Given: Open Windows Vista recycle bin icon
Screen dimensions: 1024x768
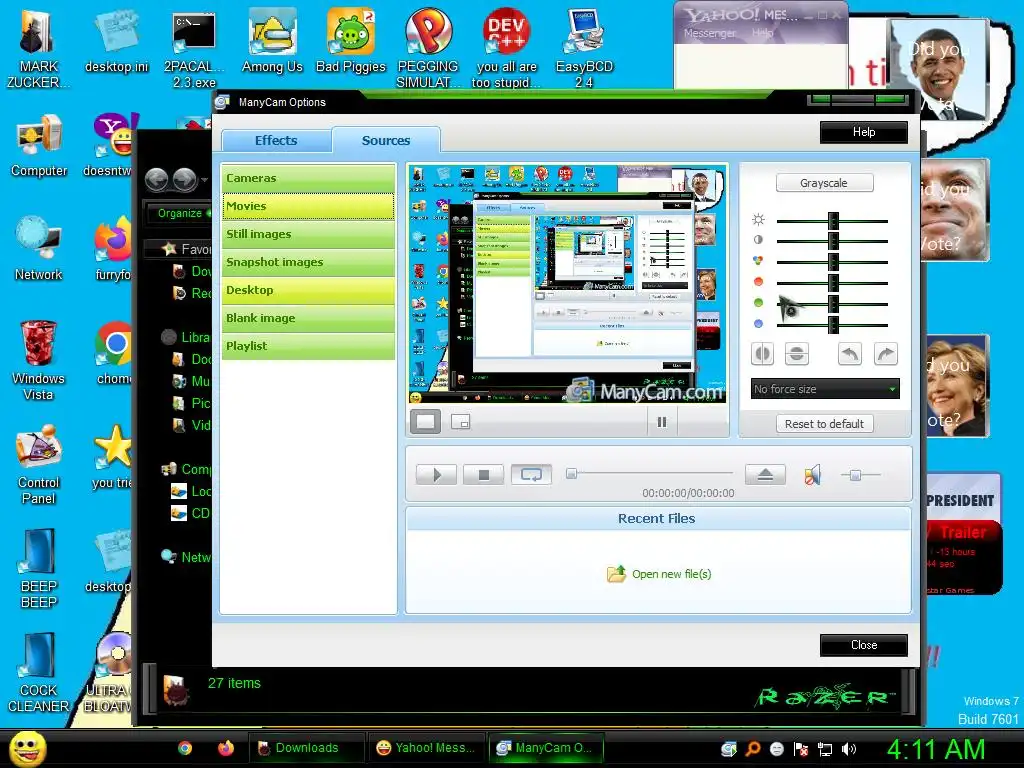Looking at the screenshot, I should pyautogui.click(x=38, y=360).
